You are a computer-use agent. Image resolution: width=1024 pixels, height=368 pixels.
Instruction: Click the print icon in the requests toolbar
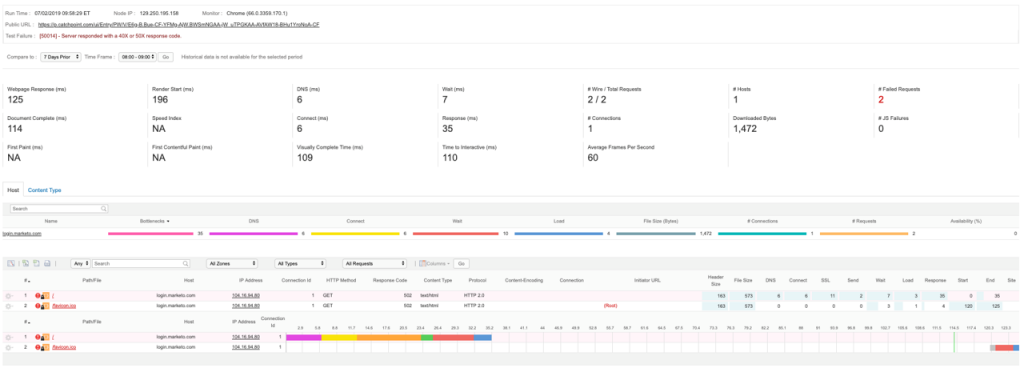(47, 264)
